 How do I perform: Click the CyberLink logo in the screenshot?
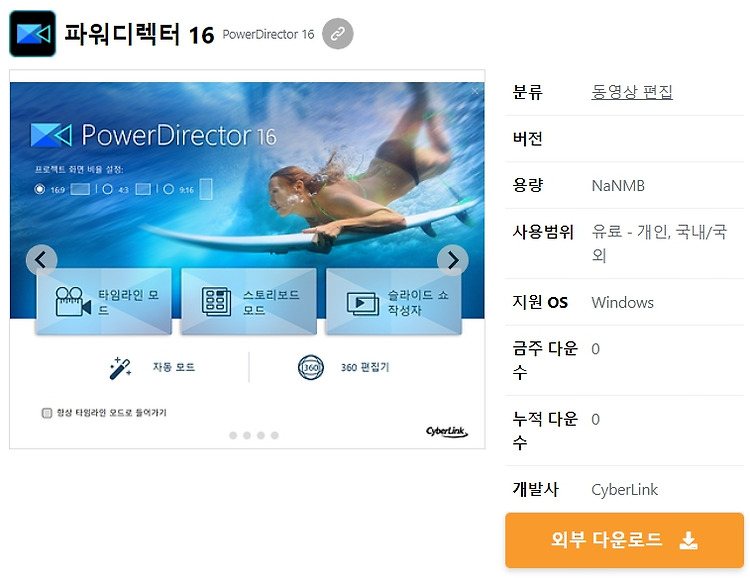447,432
